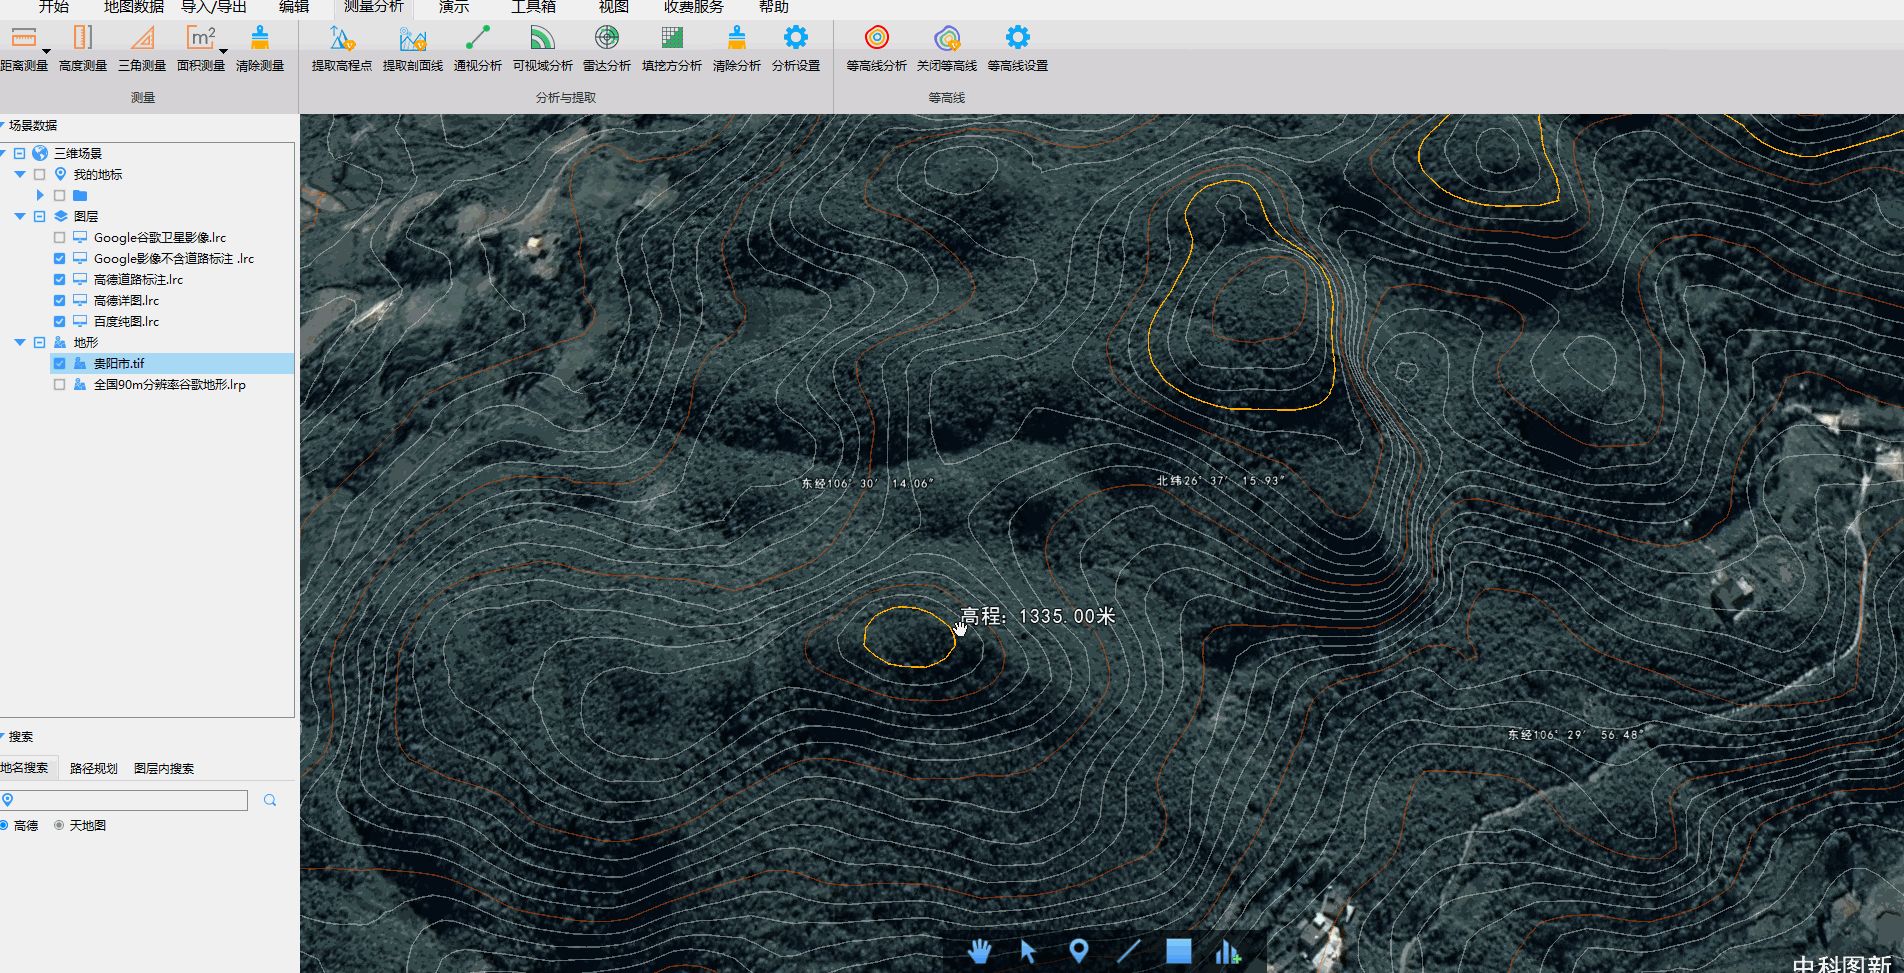Open the 工具箱 menu tab
This screenshot has height=973, width=1904.
[x=533, y=7]
